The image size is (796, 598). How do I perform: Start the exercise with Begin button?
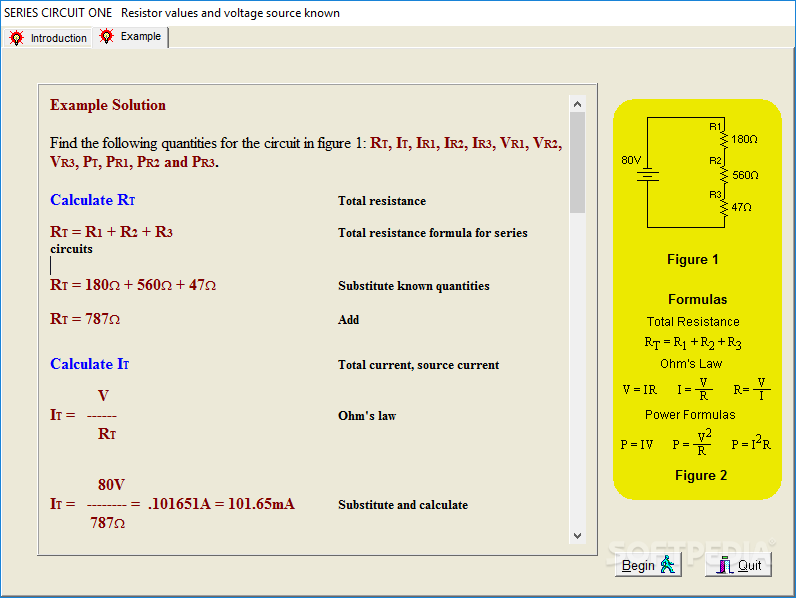tap(648, 565)
